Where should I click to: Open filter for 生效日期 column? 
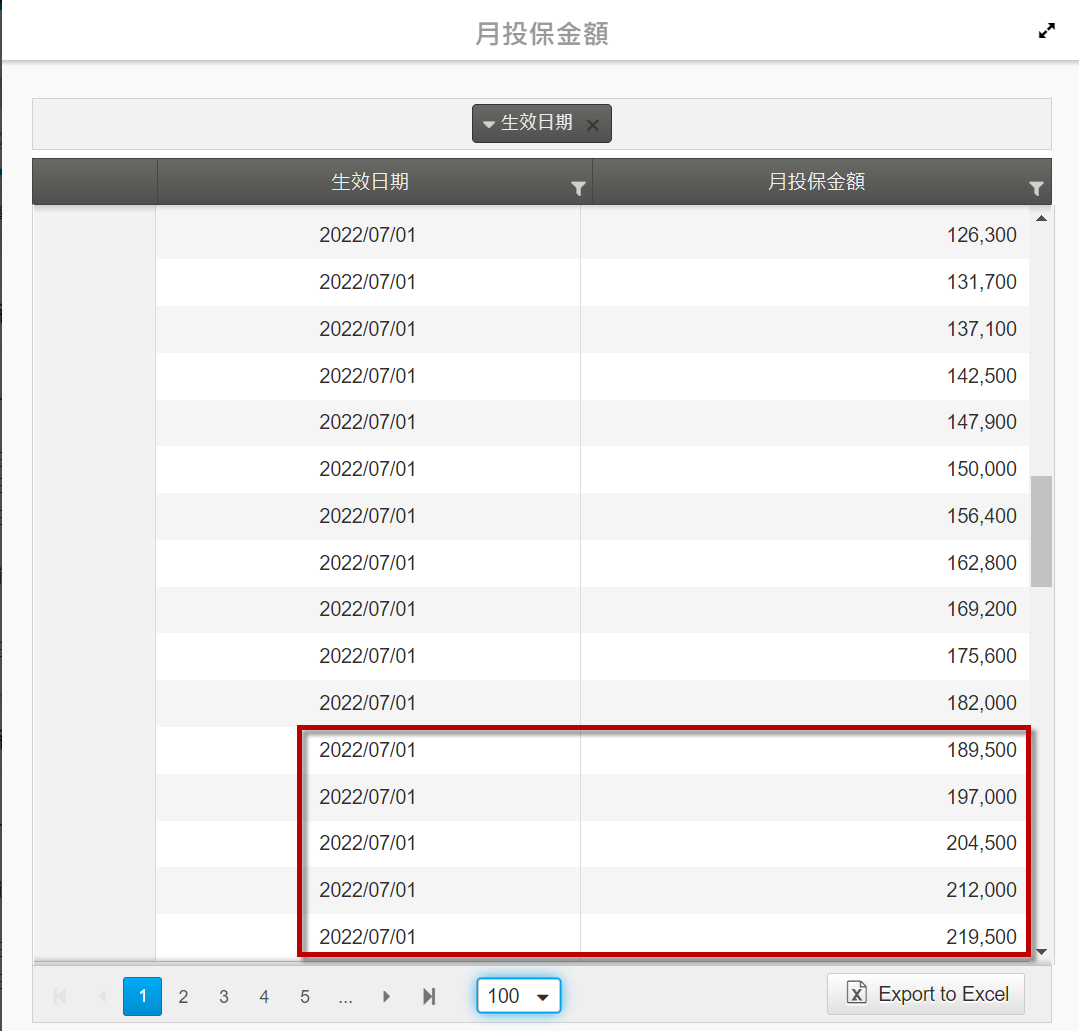(x=578, y=188)
